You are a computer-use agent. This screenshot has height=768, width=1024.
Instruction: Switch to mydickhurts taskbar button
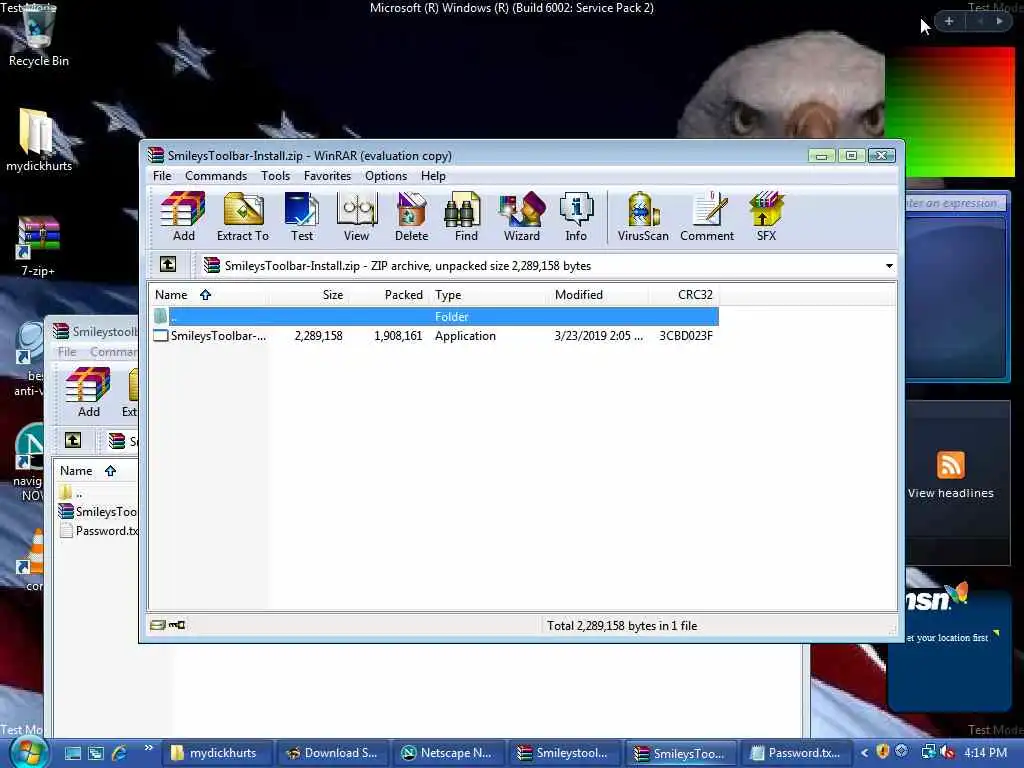(215, 753)
